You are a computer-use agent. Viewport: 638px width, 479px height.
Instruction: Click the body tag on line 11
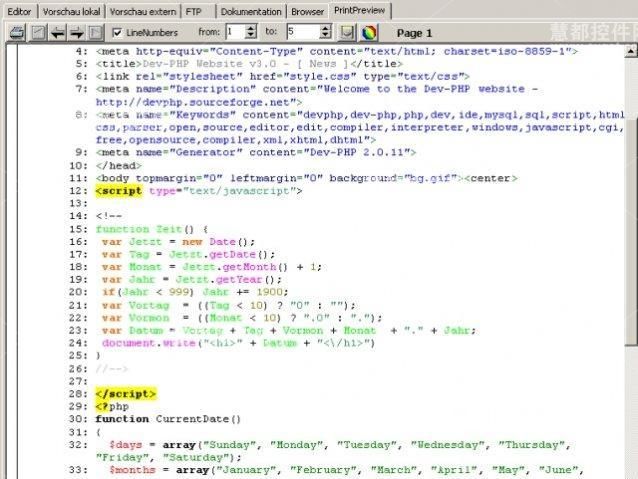280,178
